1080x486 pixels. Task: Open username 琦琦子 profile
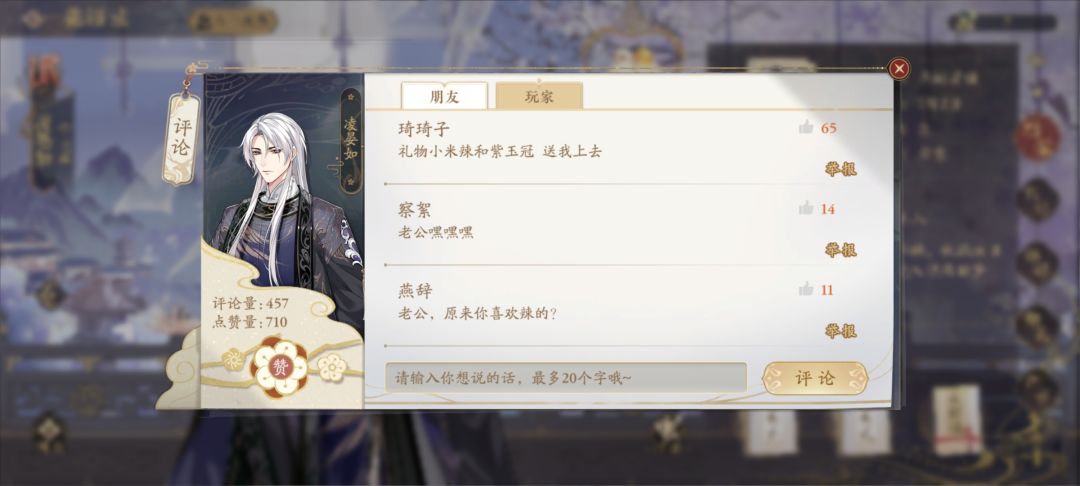[x=424, y=129]
